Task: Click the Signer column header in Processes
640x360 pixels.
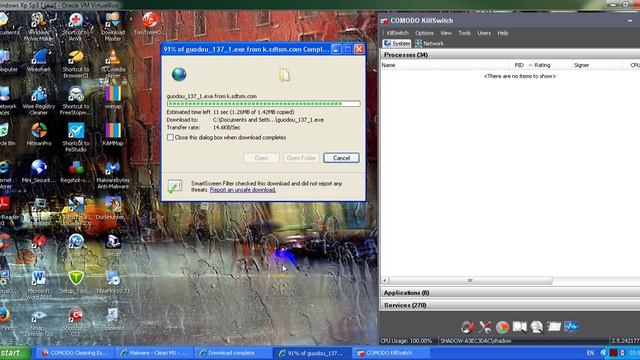Action: click(x=596, y=65)
